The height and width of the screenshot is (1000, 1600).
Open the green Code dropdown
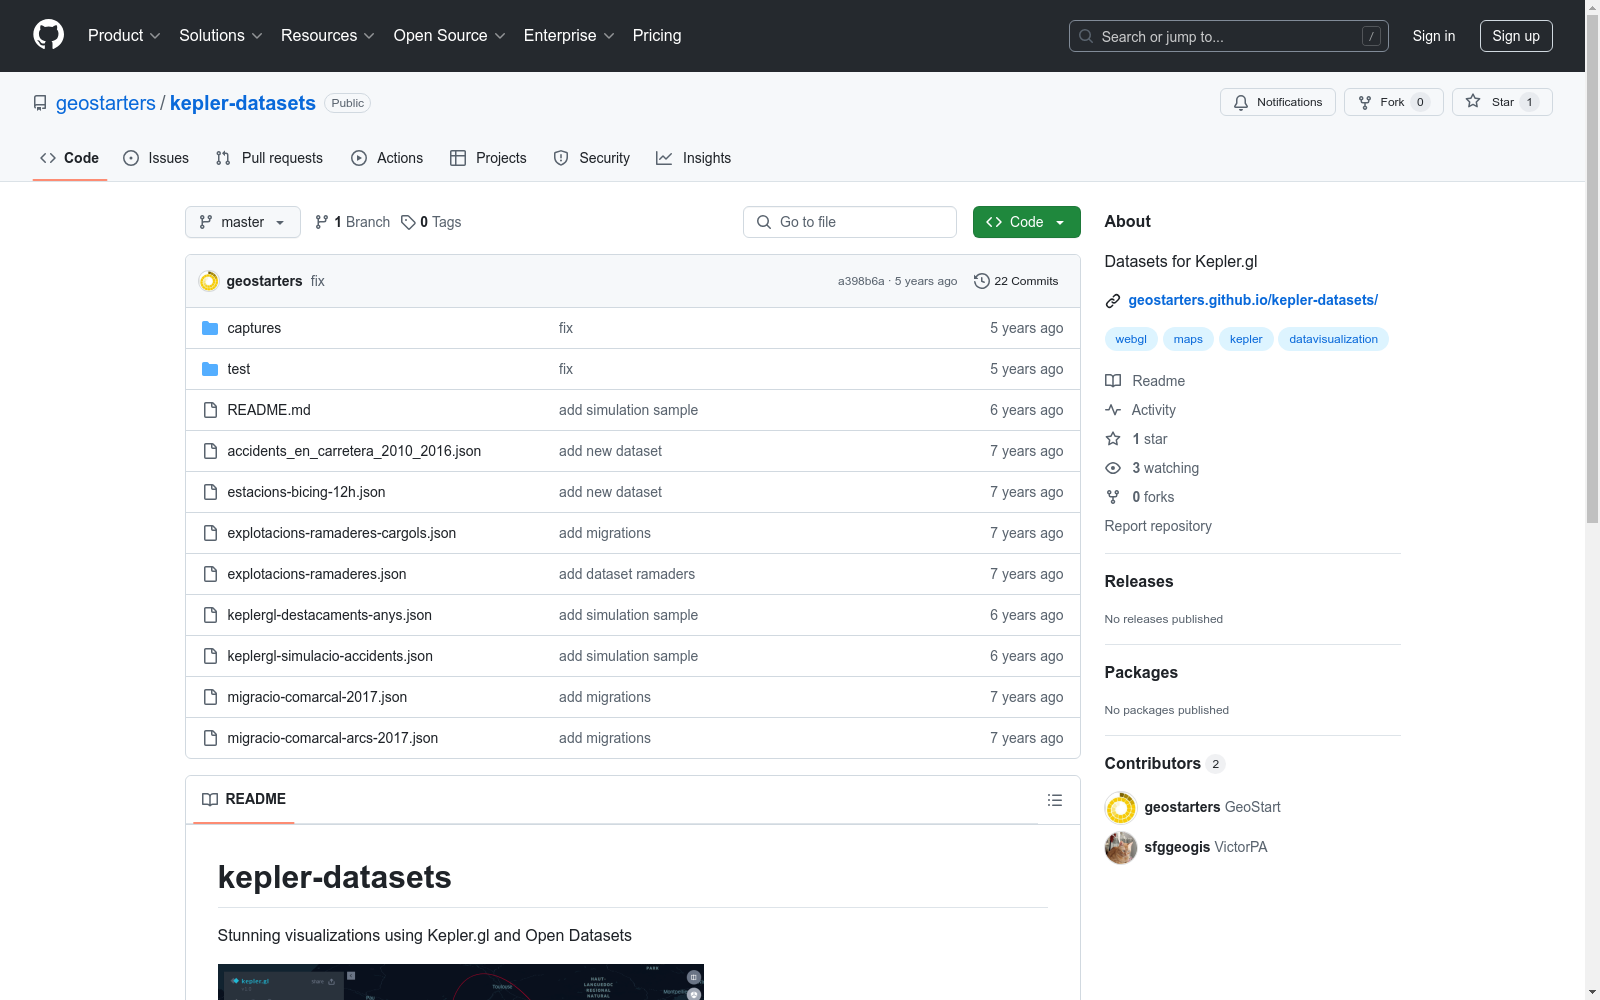click(x=1026, y=222)
